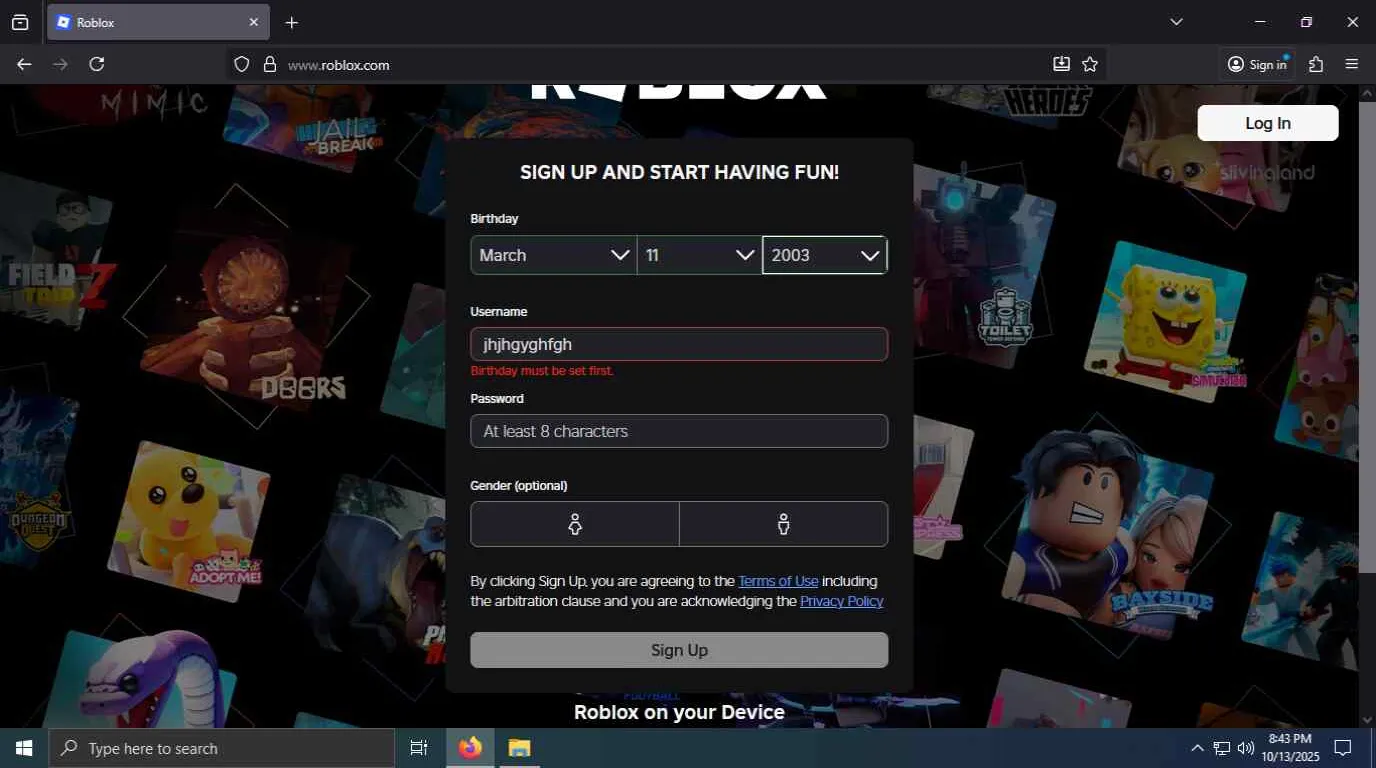This screenshot has width=1376, height=768.
Task: Click the Windows taskbar search box
Action: [221, 748]
